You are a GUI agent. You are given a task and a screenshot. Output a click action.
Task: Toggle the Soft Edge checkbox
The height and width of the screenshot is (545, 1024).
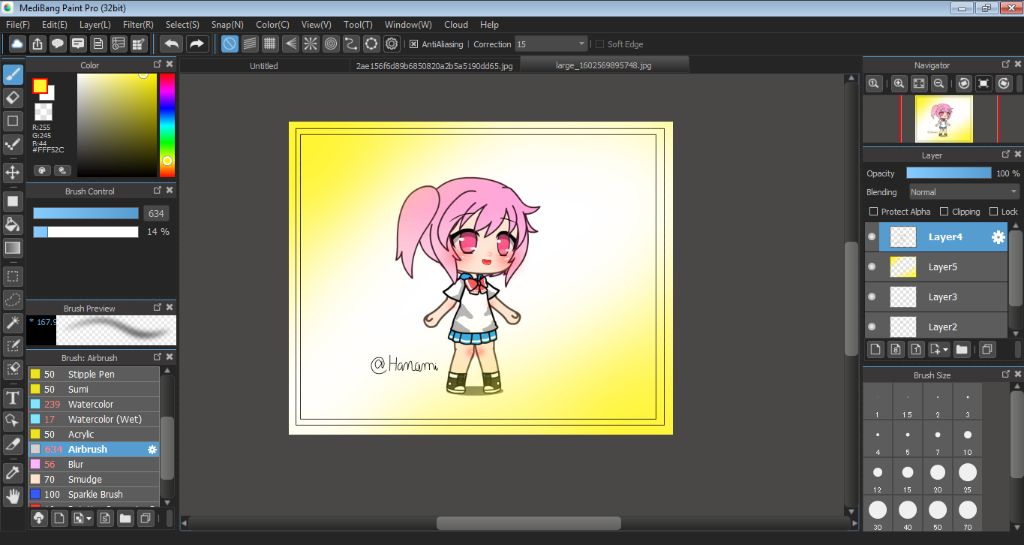(600, 44)
